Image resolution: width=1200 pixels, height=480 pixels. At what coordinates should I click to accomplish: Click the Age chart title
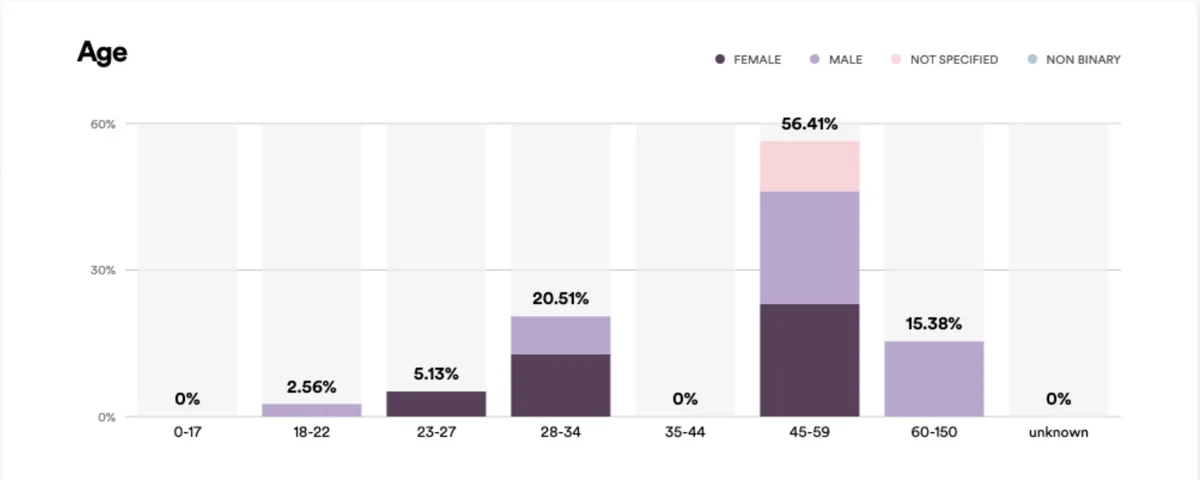point(102,53)
